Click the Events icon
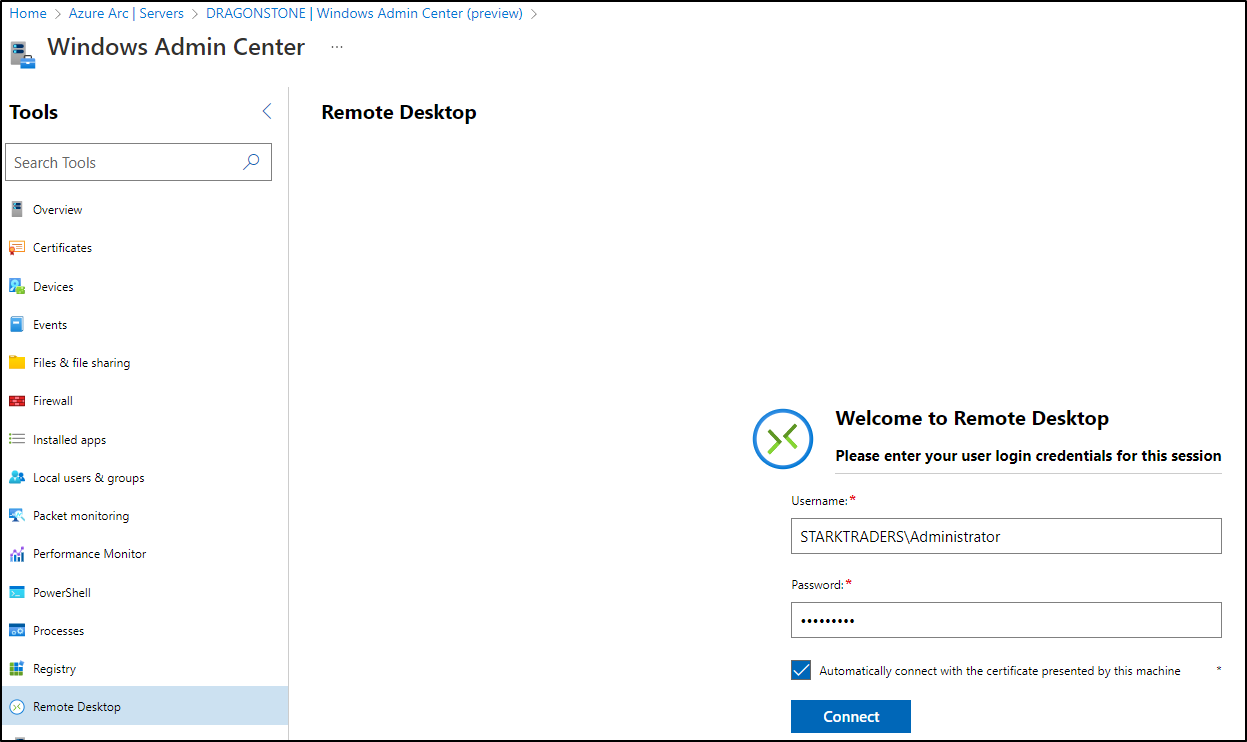This screenshot has height=742, width=1247. pyautogui.click(x=16, y=325)
